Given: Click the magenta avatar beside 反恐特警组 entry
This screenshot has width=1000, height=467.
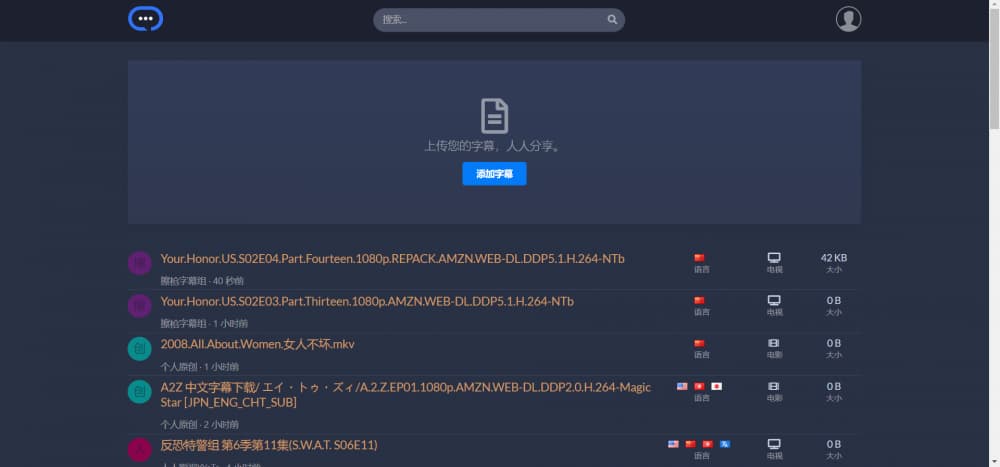Looking at the screenshot, I should point(140,450).
